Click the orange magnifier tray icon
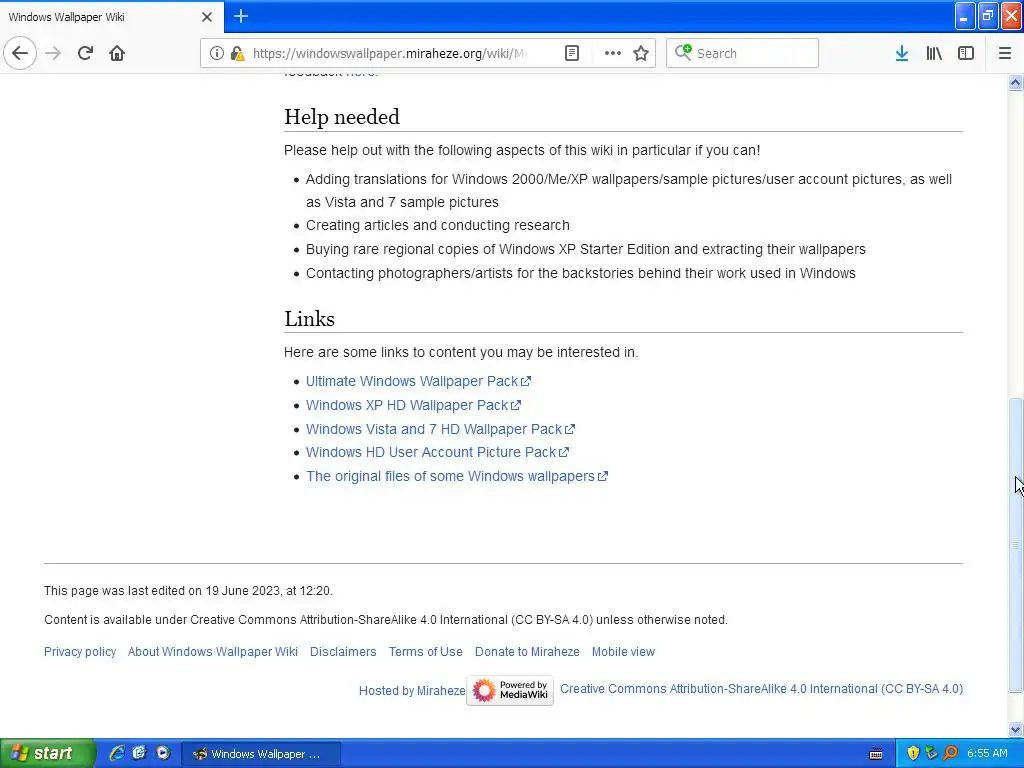Screen dimensions: 1024x768 point(950,754)
